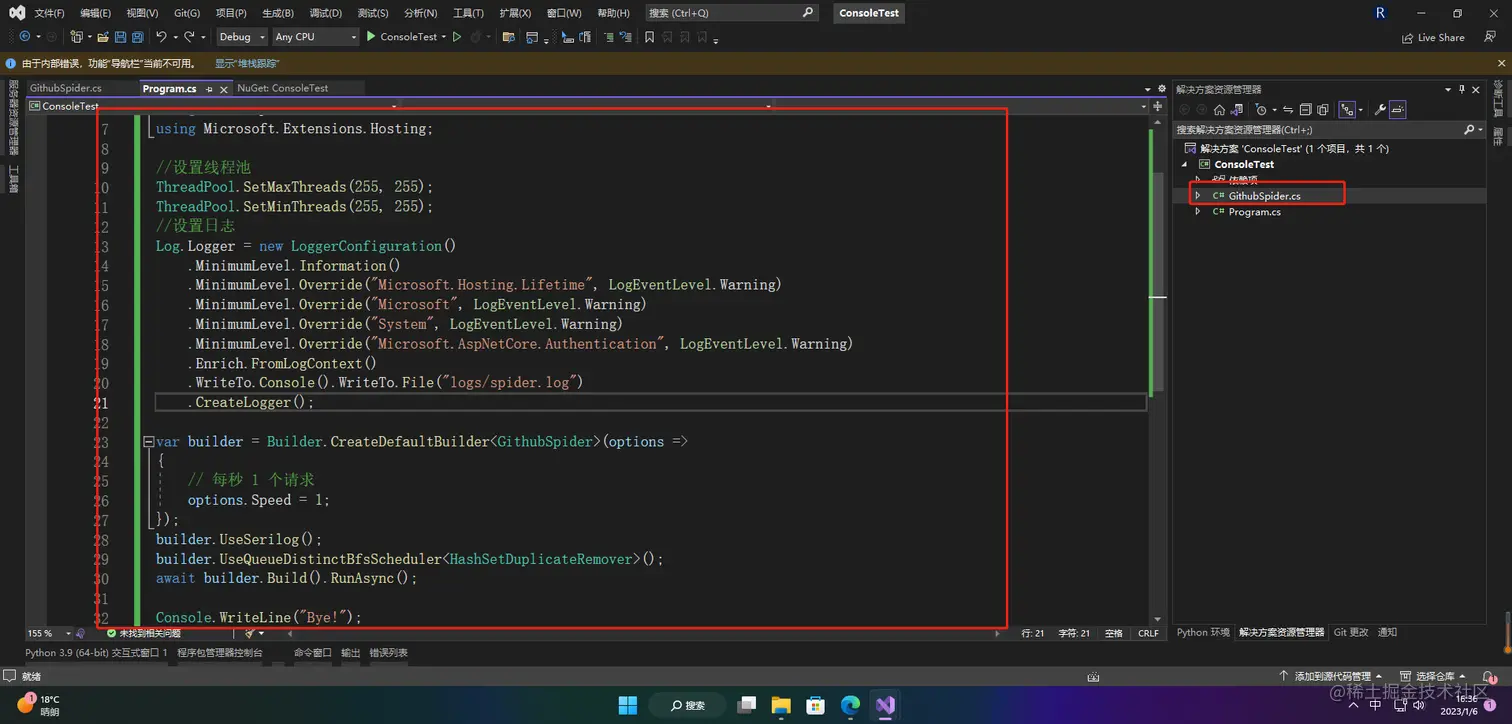
Task: Switch to Python 环境 bottom tab
Action: point(1203,633)
